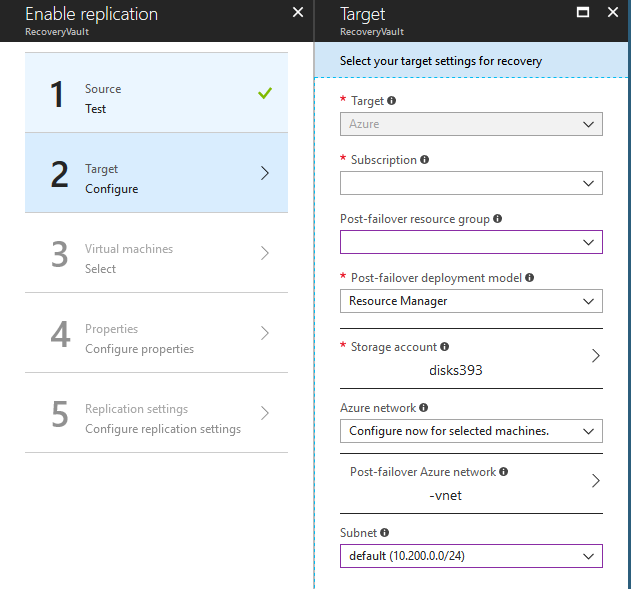Select step 2 Target Configure
This screenshot has height=589, width=631.
click(x=156, y=173)
